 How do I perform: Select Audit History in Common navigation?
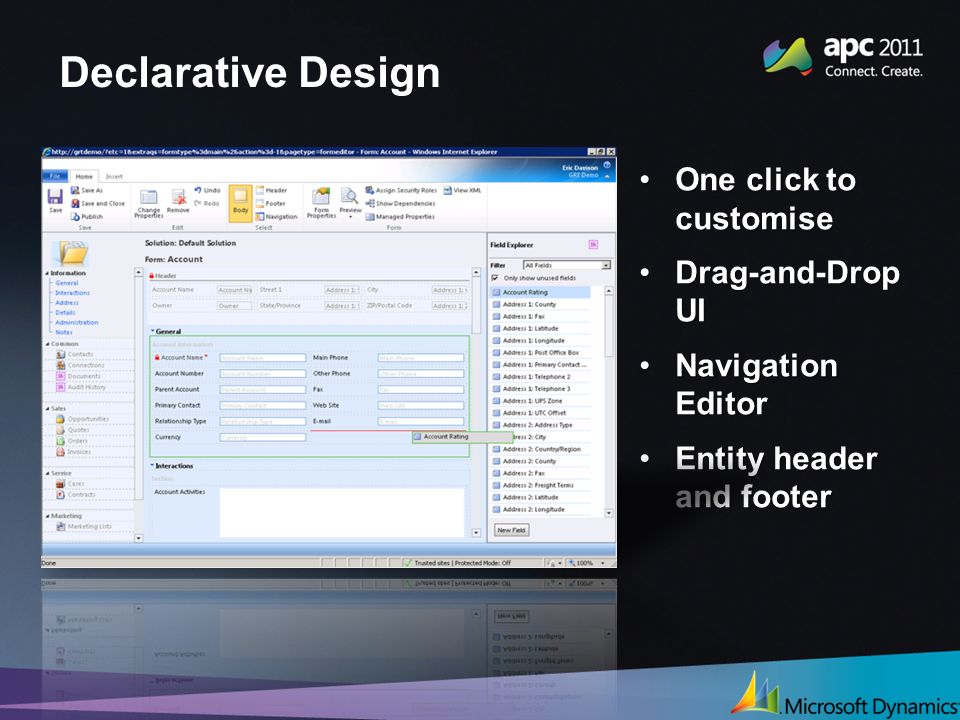pyautogui.click(x=81, y=388)
